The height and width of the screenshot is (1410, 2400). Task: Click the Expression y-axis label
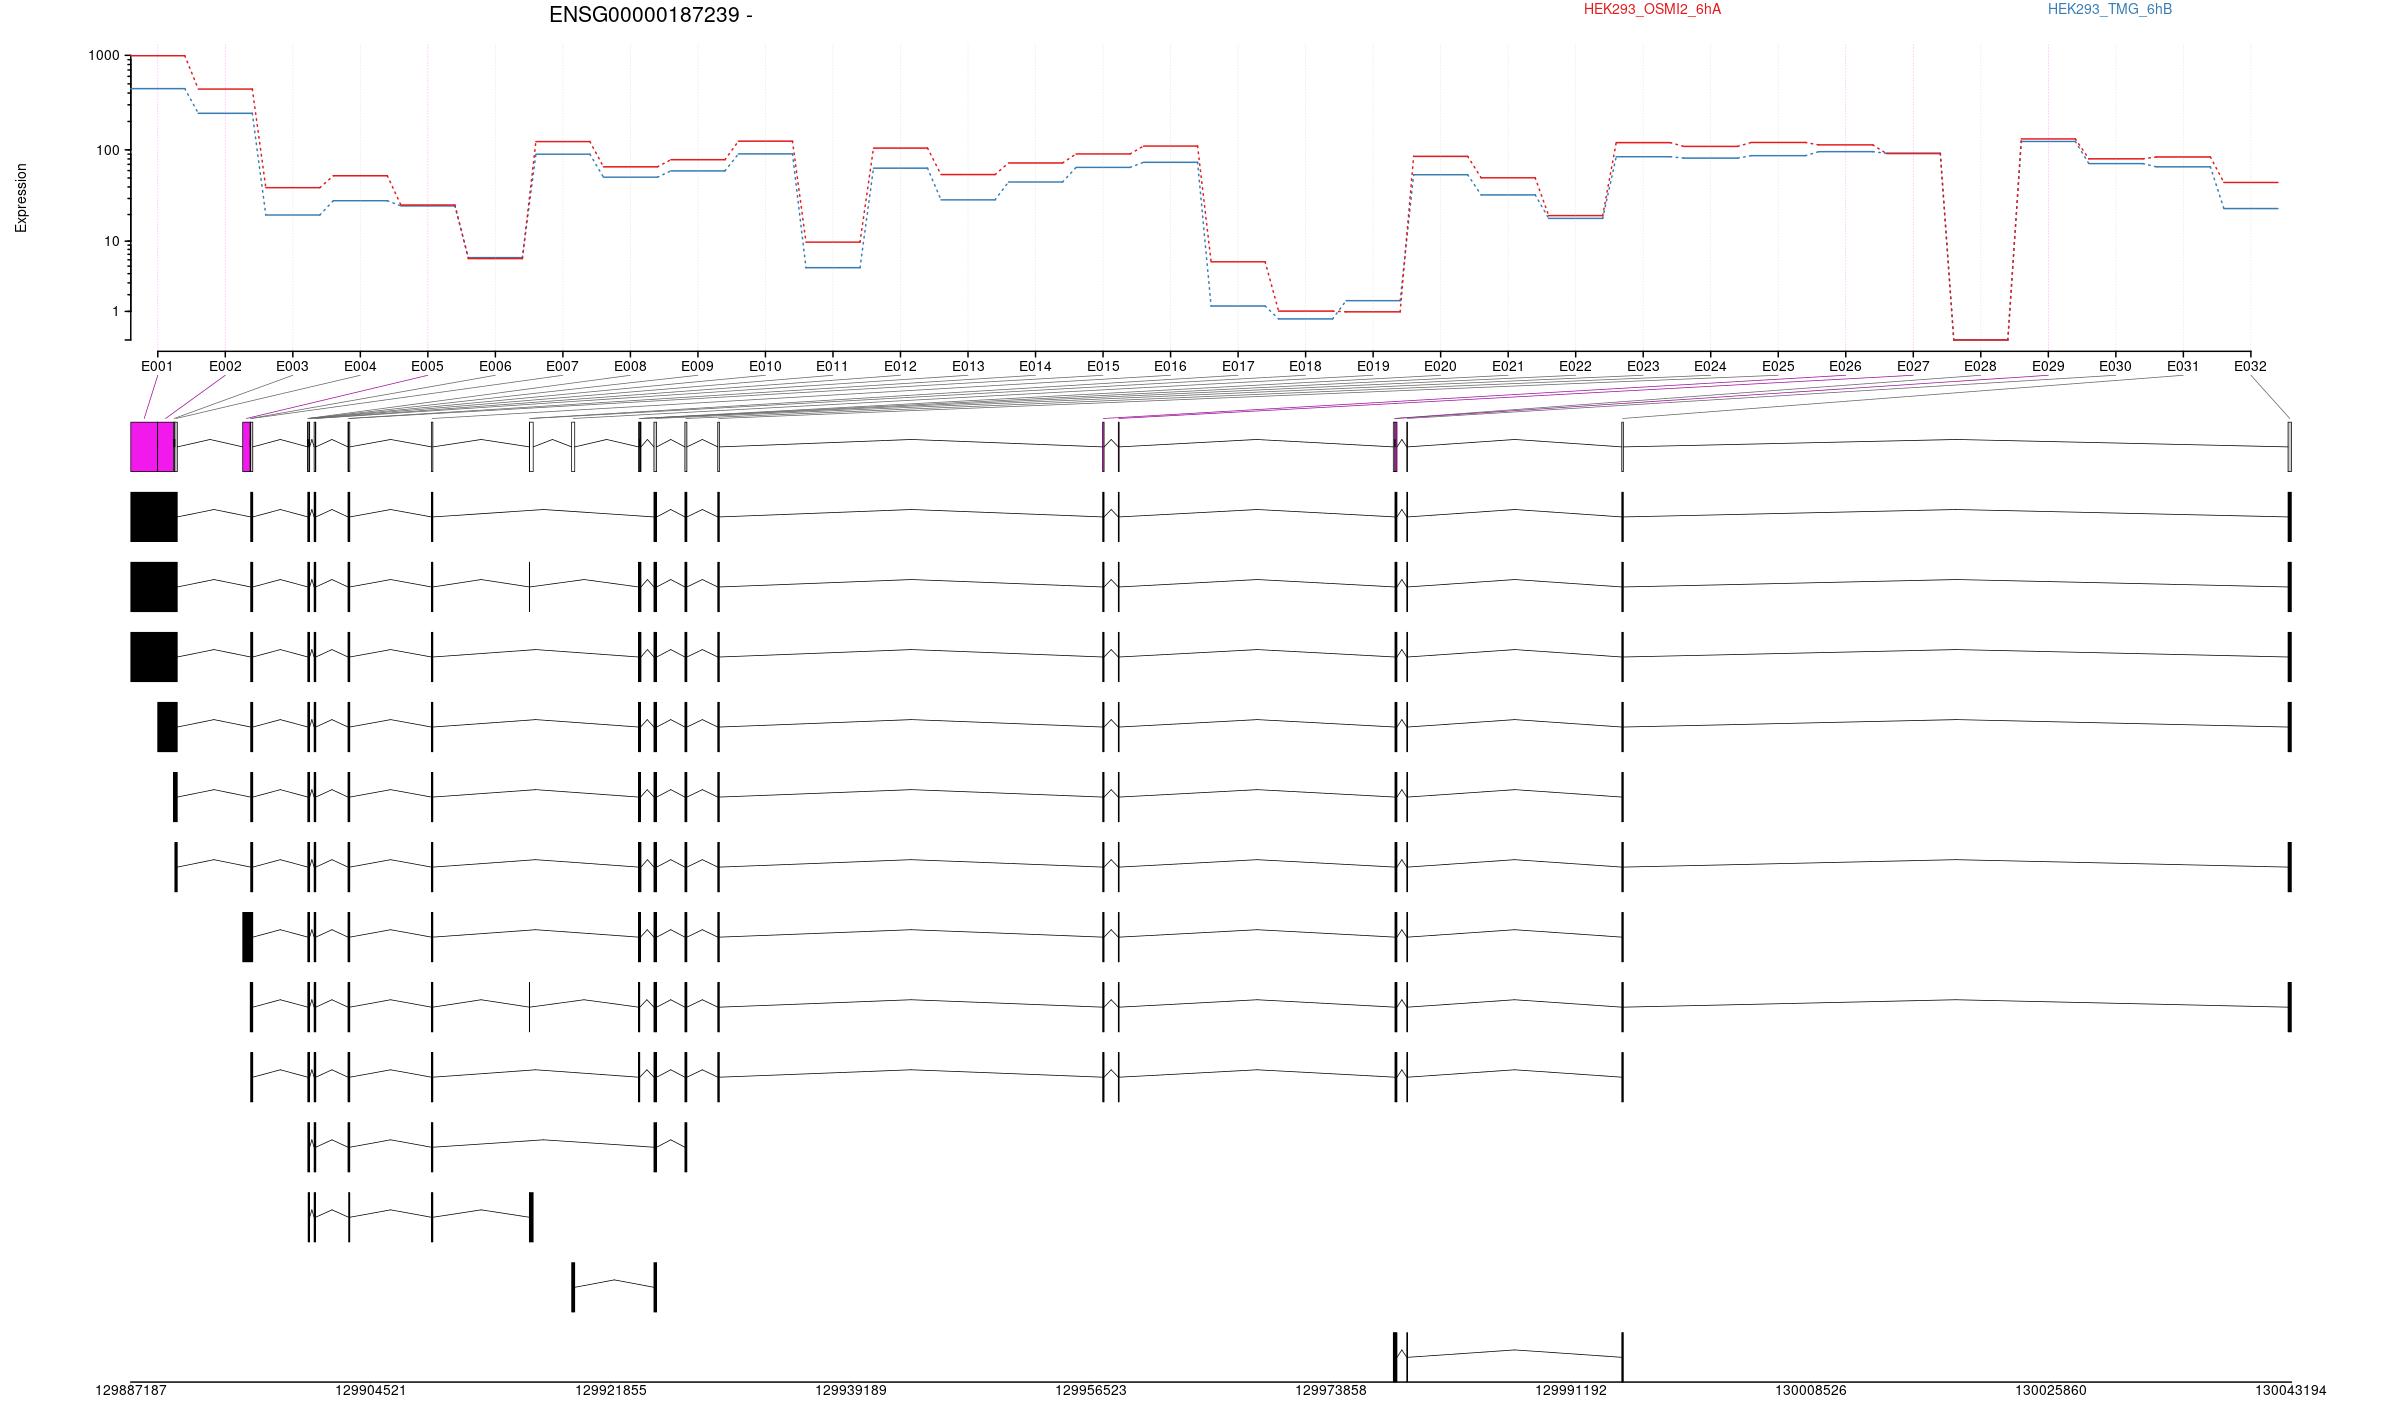(21, 198)
